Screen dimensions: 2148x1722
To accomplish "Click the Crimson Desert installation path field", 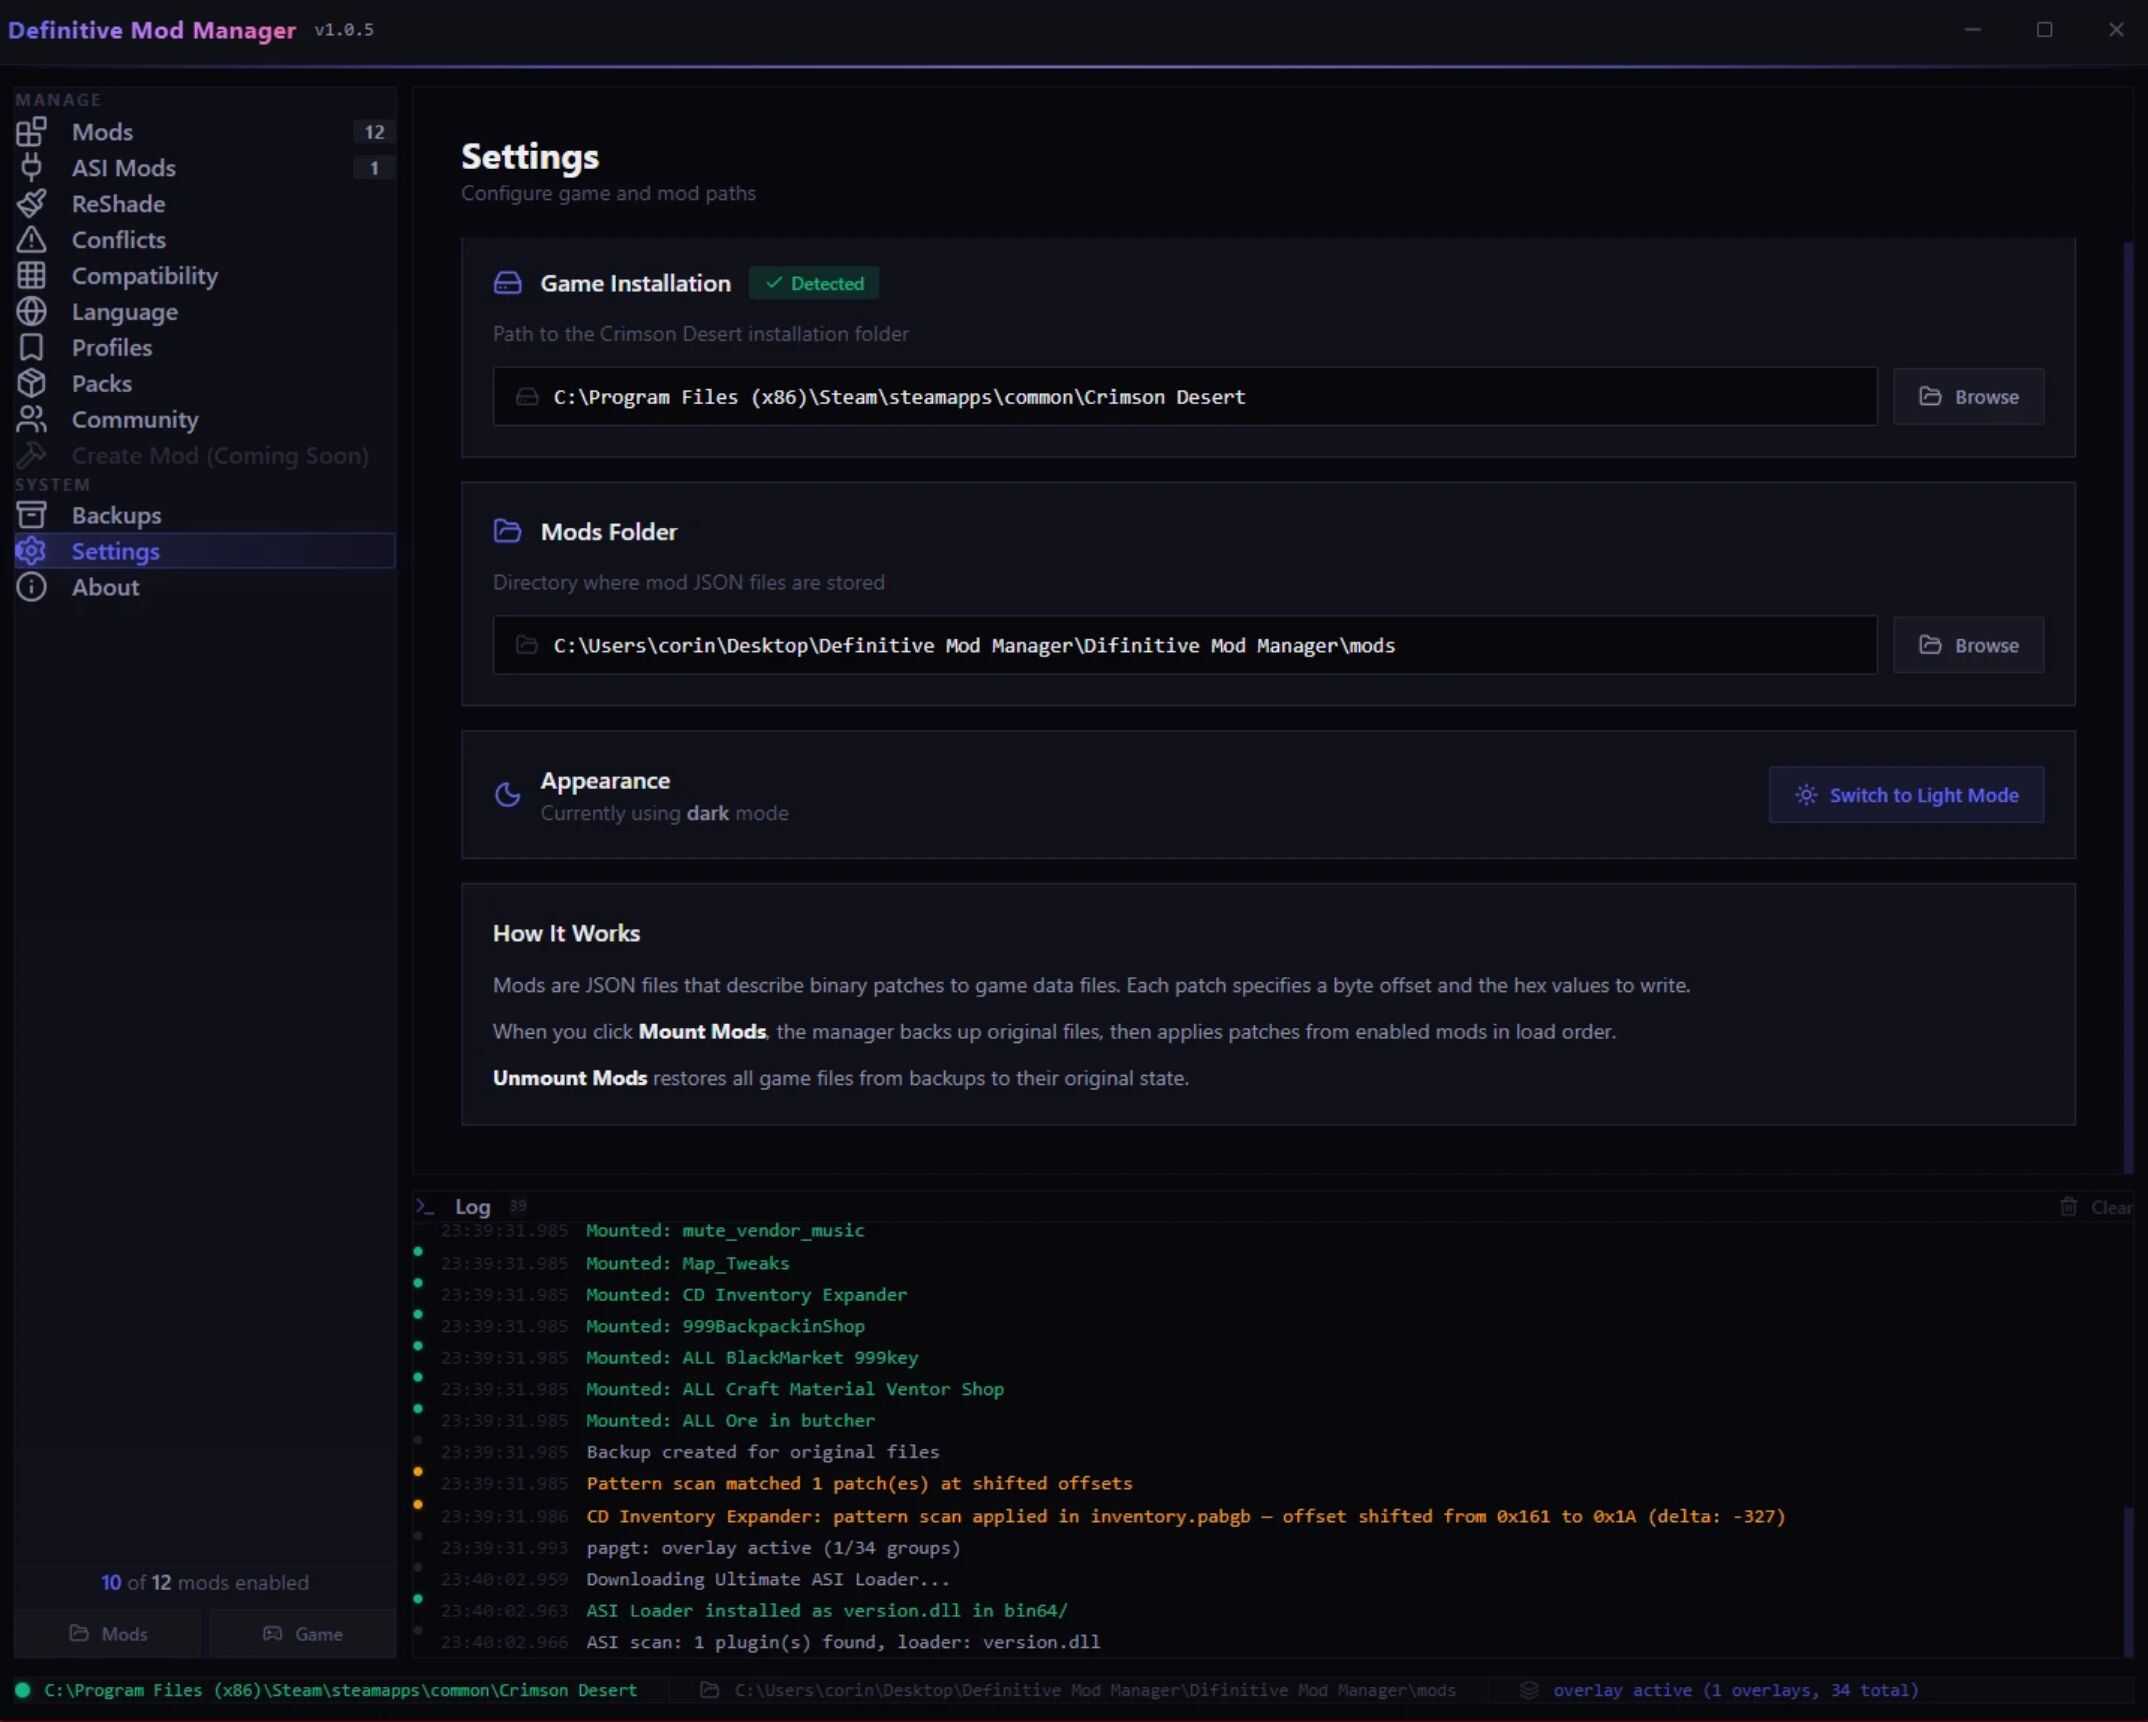I will 1184,397.
